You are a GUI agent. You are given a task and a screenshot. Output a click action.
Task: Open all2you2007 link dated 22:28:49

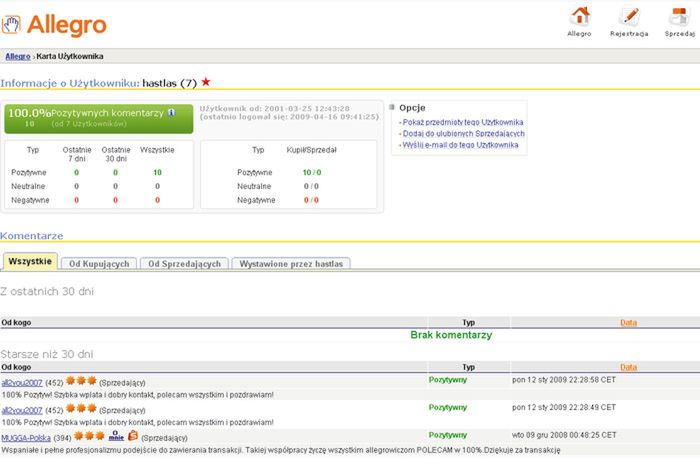point(22,410)
